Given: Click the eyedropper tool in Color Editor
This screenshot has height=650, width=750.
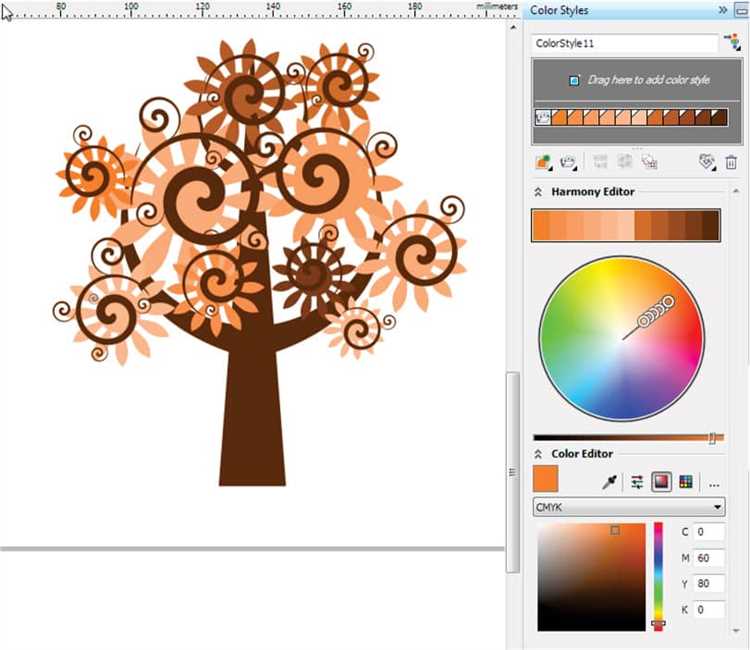Looking at the screenshot, I should coord(609,482).
